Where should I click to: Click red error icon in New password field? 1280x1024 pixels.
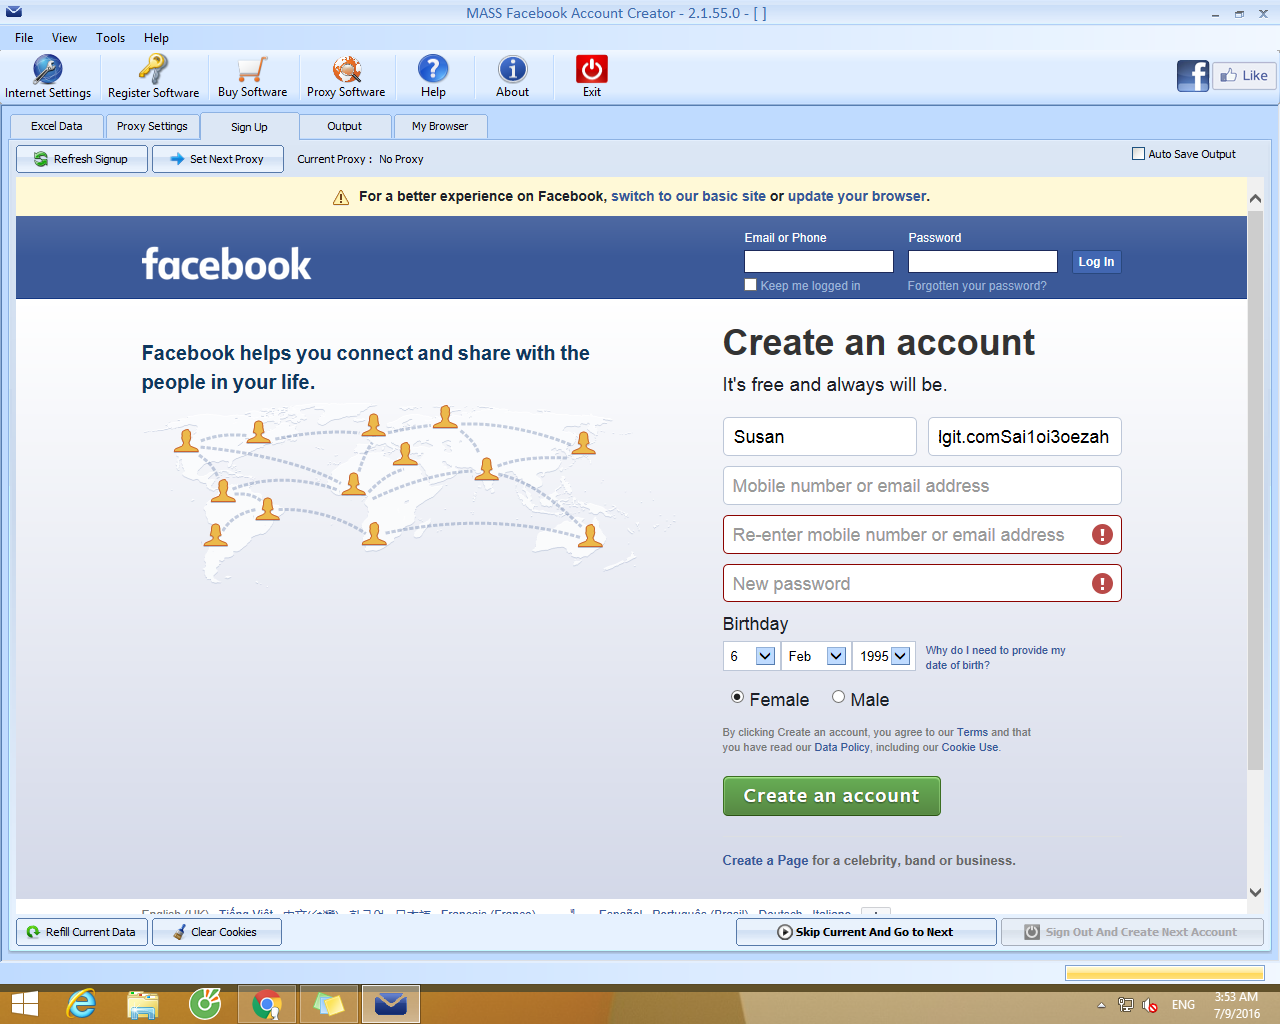[x=1102, y=584]
